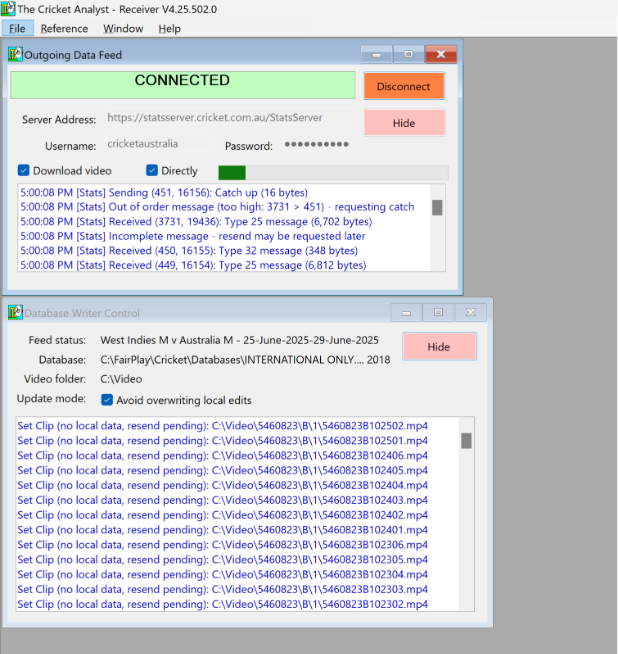Select clip line 5460823B102406.mp4
The height and width of the screenshot is (654, 618).
coord(222,455)
